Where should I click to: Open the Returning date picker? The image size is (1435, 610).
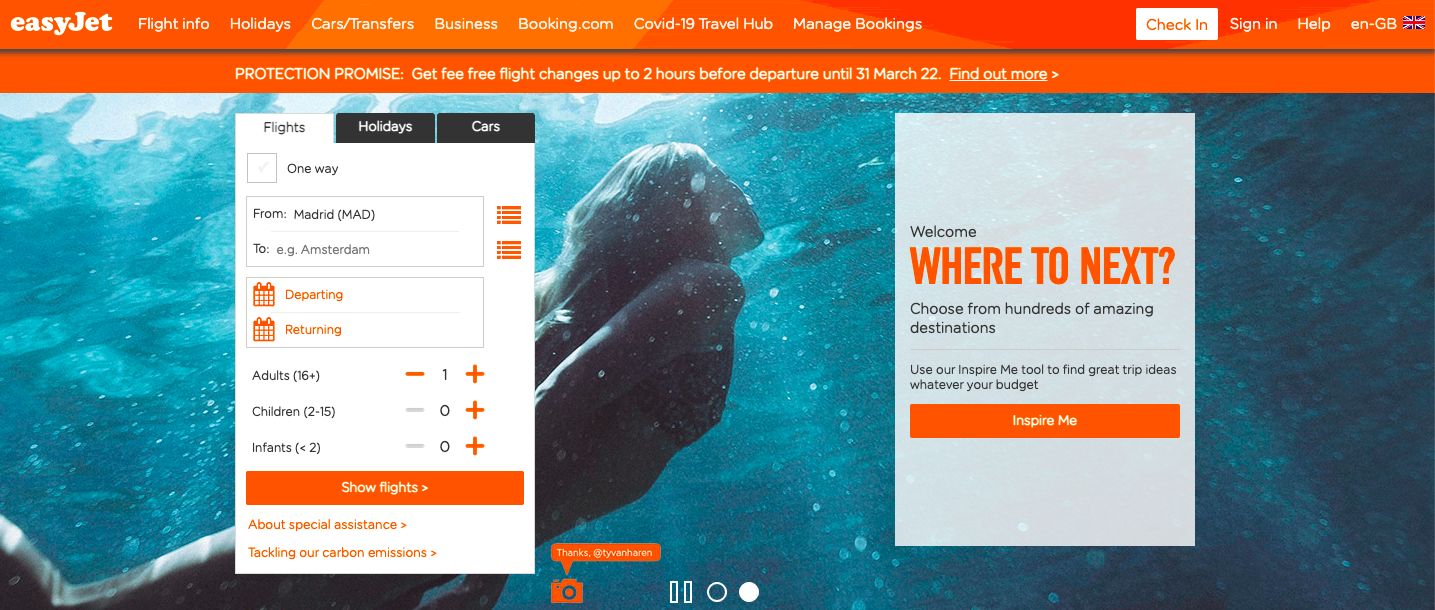(365, 330)
